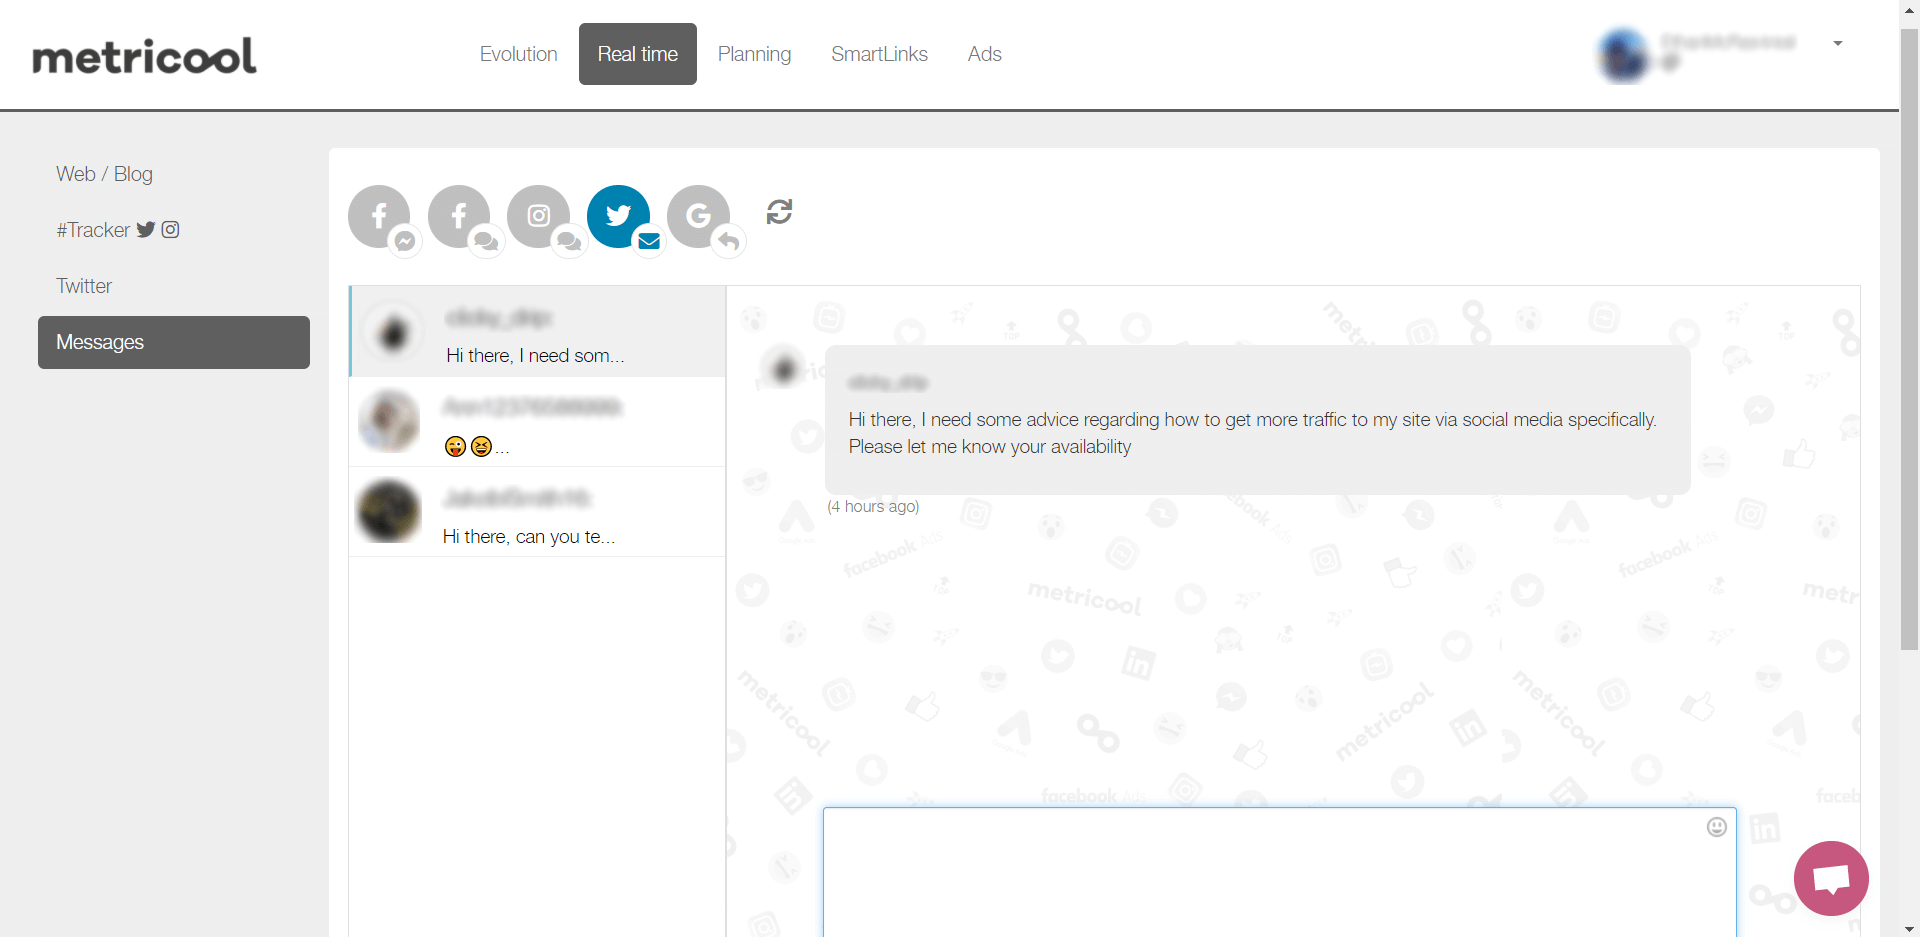
Task: Click the "(4 hours ago)" timestamp
Action: click(x=873, y=507)
